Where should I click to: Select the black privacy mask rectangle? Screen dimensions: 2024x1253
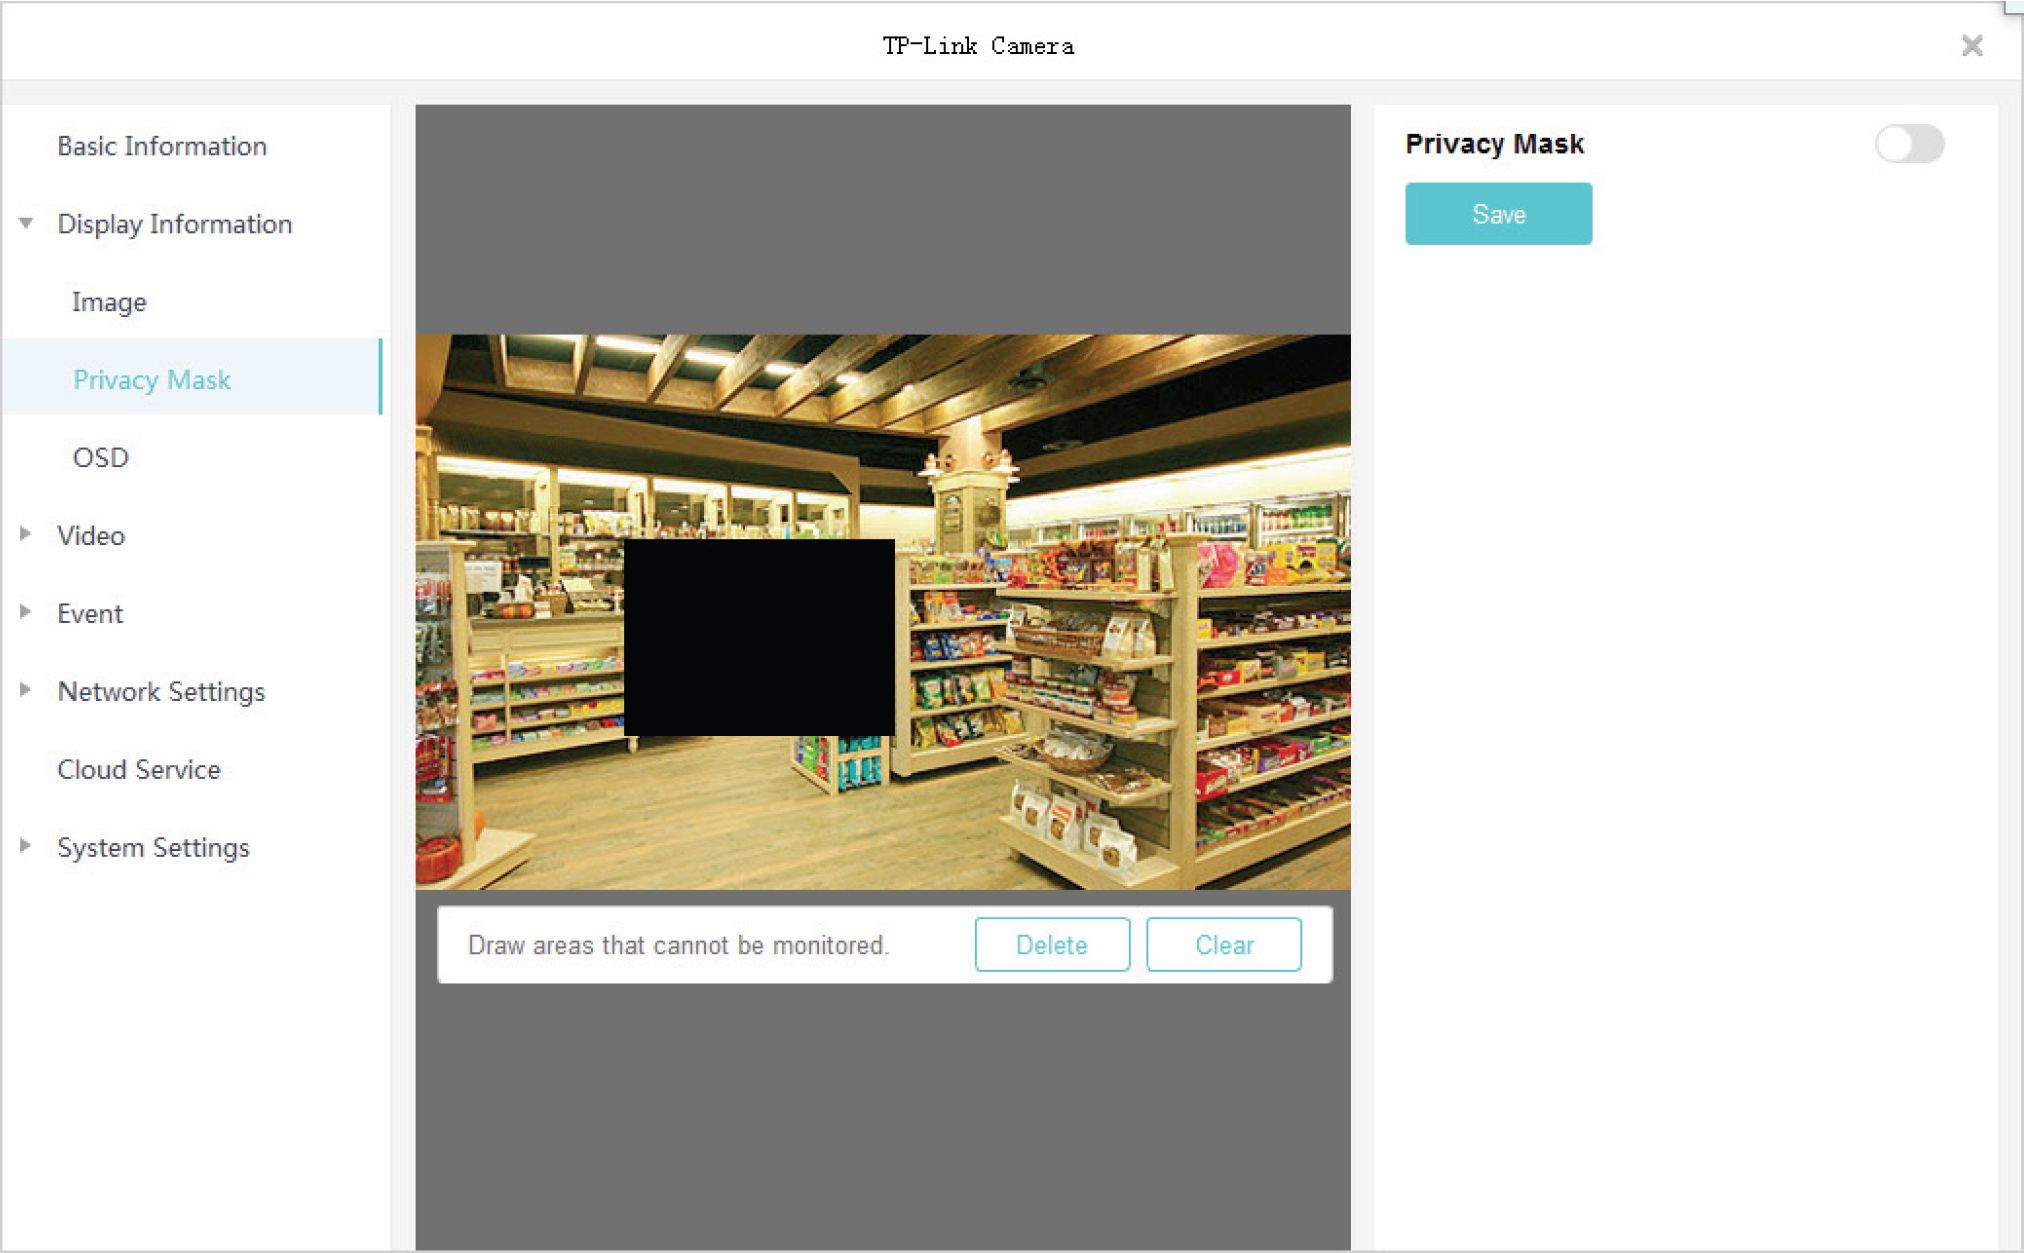pos(759,637)
